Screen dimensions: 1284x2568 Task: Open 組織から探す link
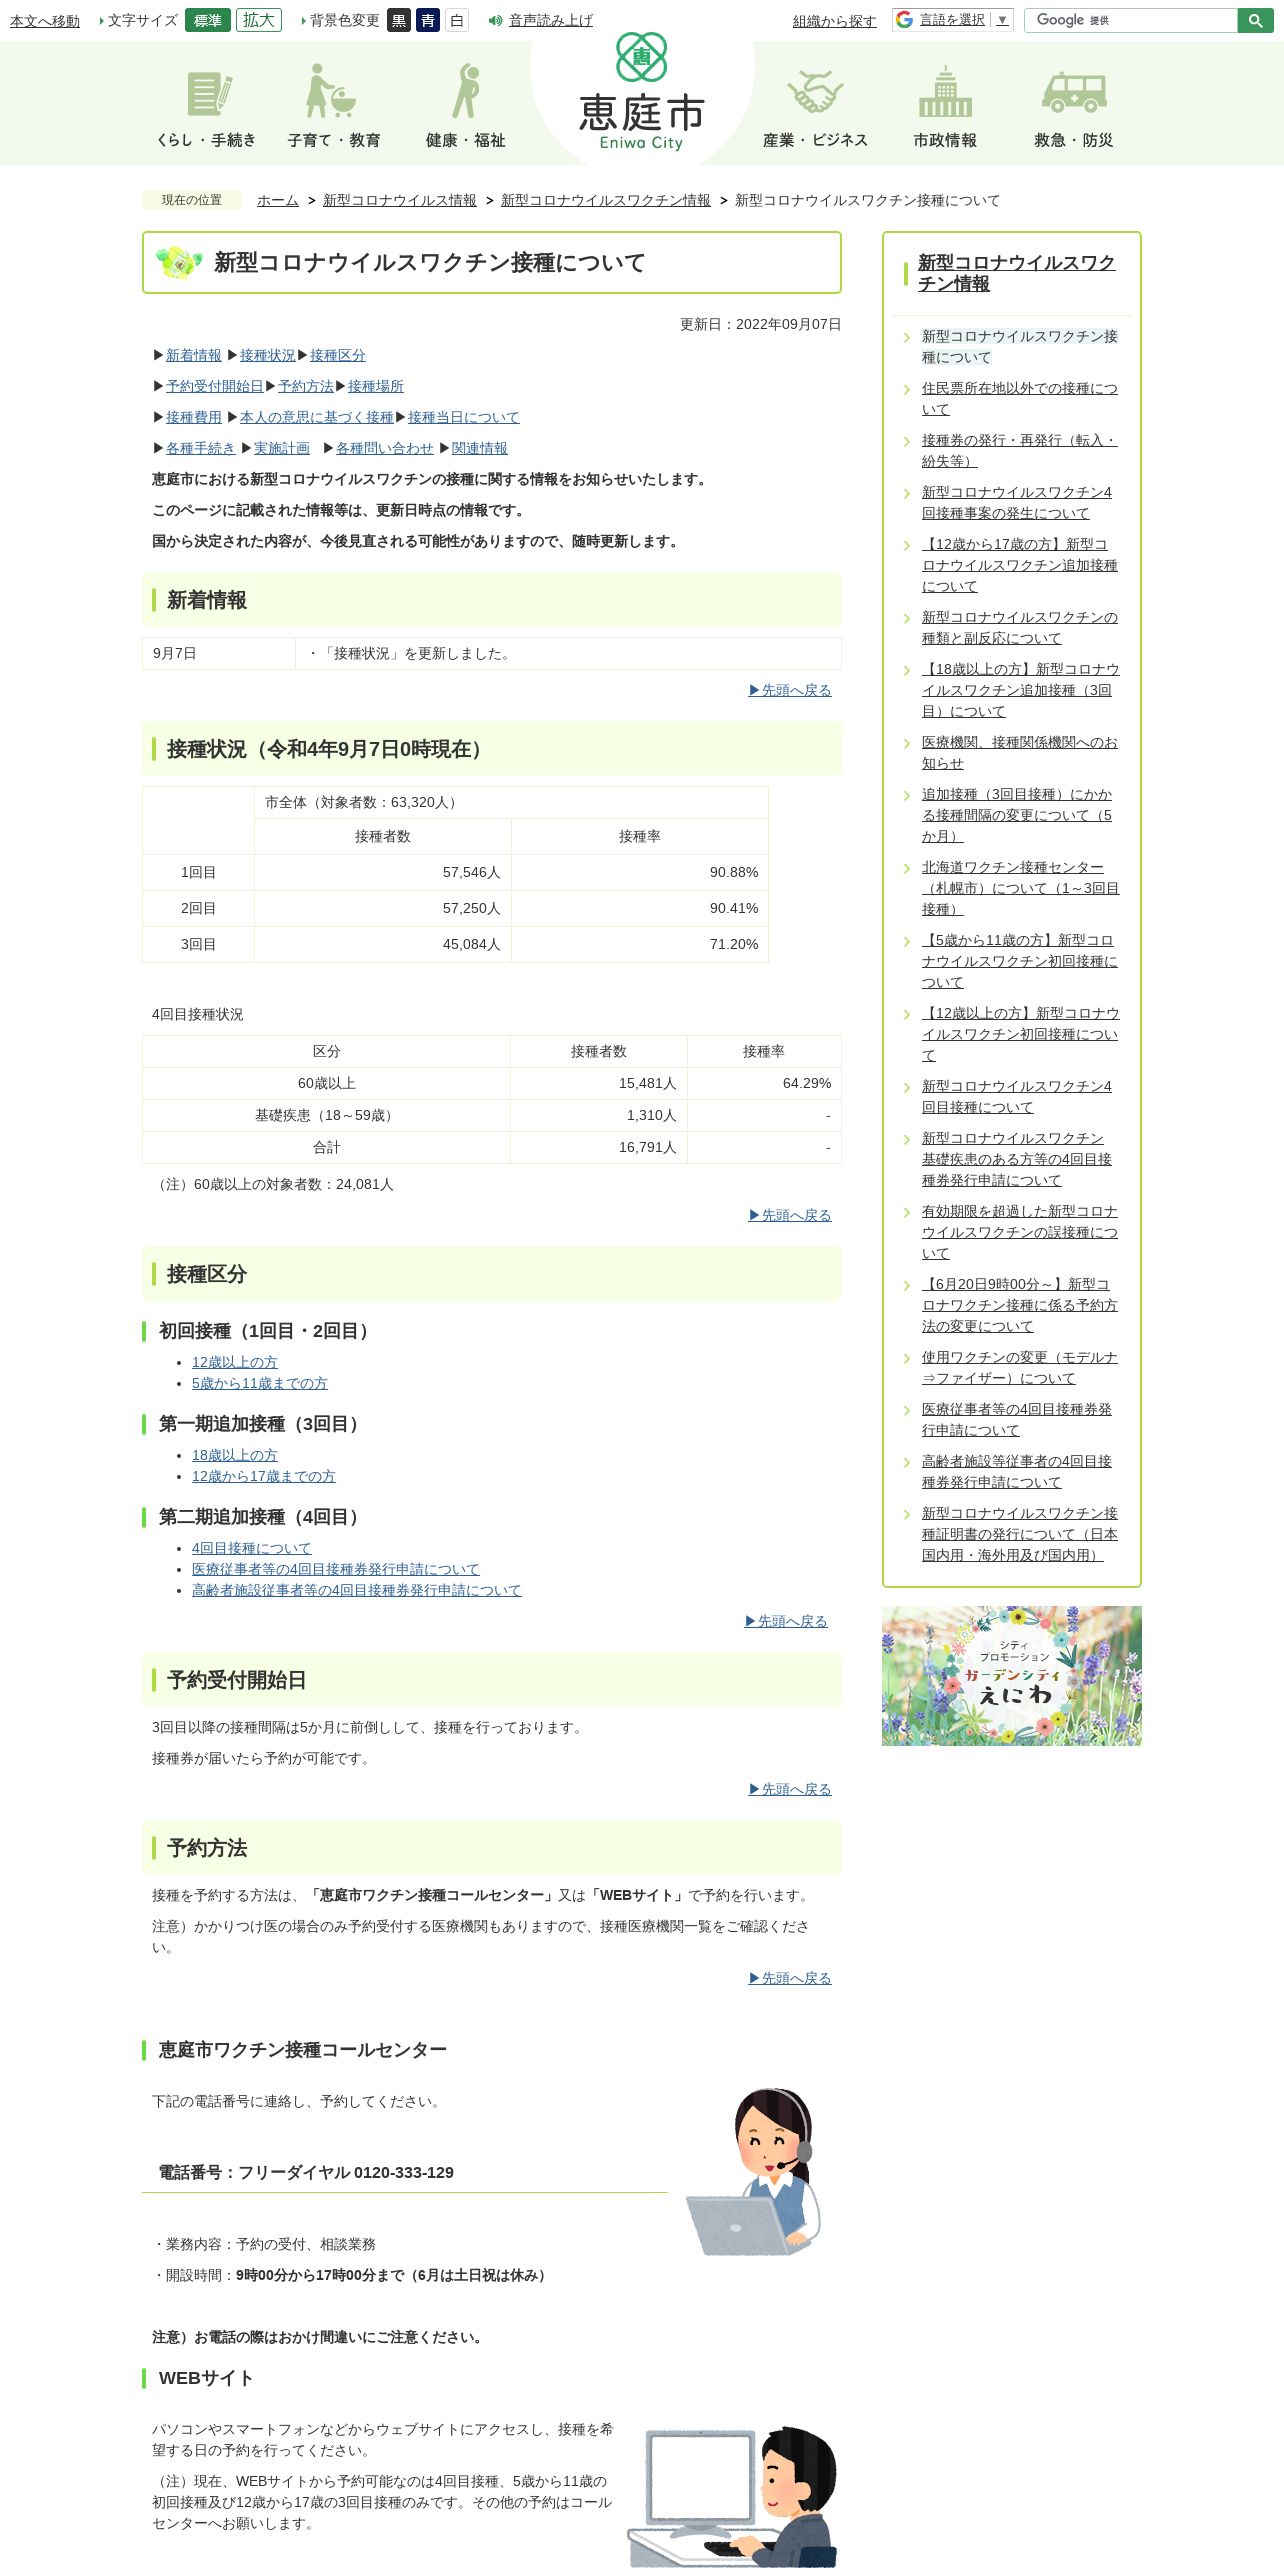[x=835, y=21]
